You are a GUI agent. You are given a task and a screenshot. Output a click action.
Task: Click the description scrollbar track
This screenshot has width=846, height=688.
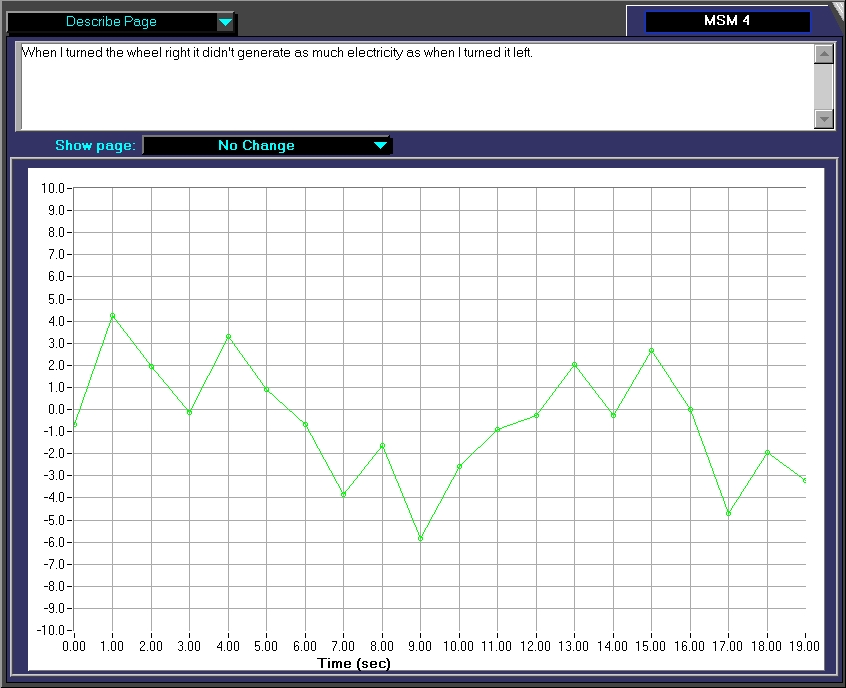pyautogui.click(x=824, y=87)
